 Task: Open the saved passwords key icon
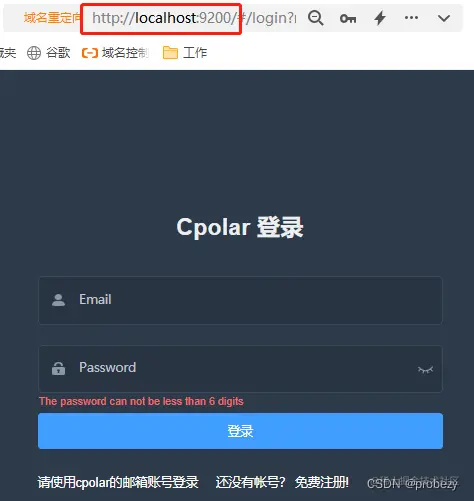(348, 19)
